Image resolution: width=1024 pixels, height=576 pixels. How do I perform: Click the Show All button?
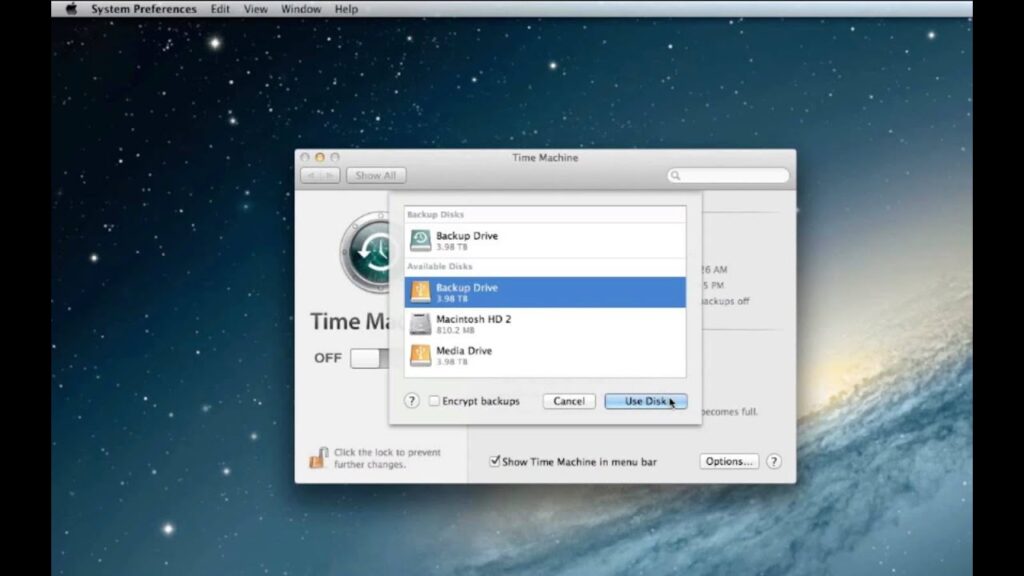pos(375,175)
